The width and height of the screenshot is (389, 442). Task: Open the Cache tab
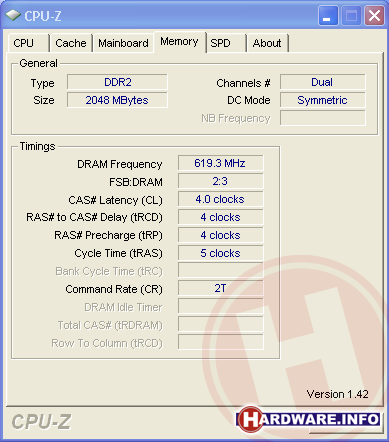71,43
